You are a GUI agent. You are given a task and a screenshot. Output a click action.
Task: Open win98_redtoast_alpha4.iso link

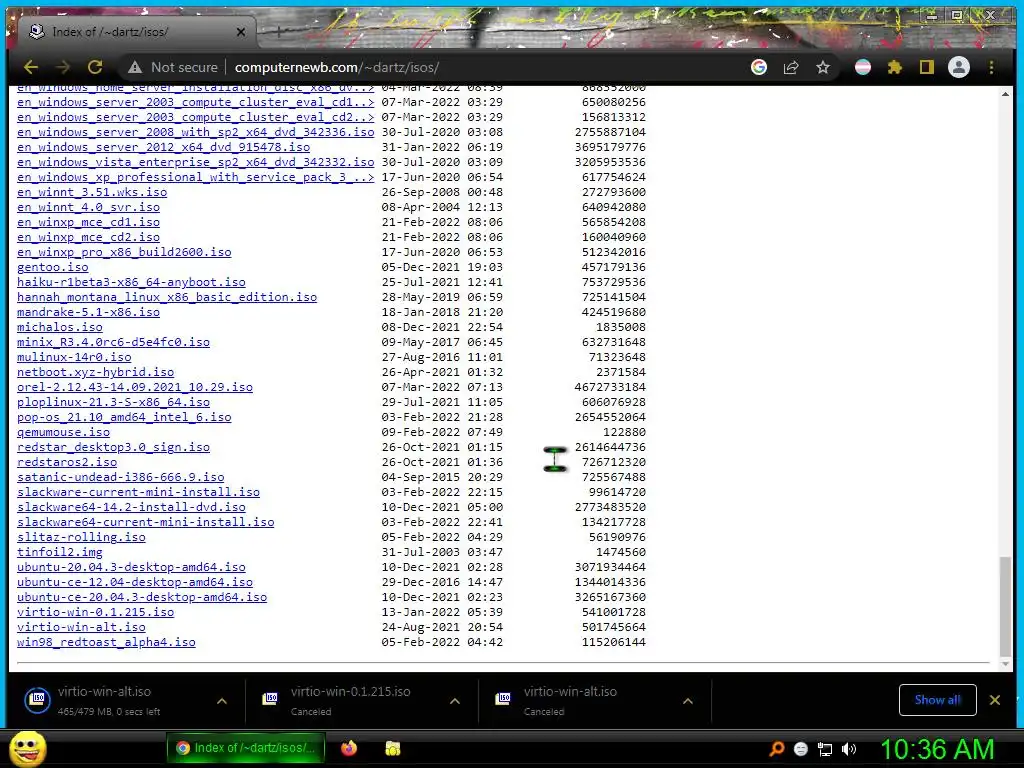[x=106, y=642]
